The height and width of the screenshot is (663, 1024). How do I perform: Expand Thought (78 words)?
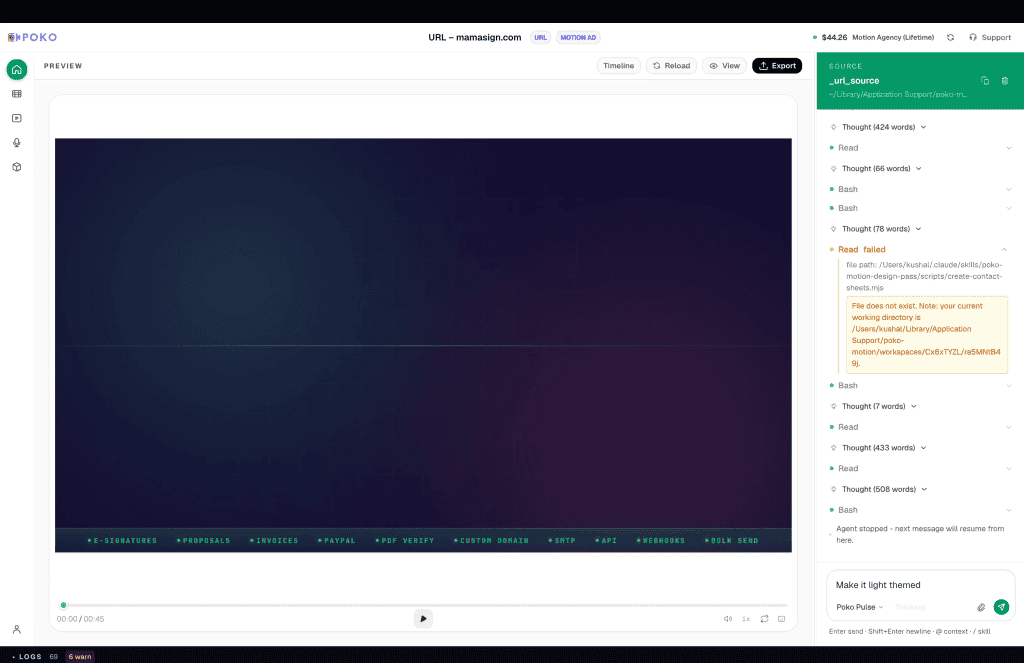(x=876, y=229)
